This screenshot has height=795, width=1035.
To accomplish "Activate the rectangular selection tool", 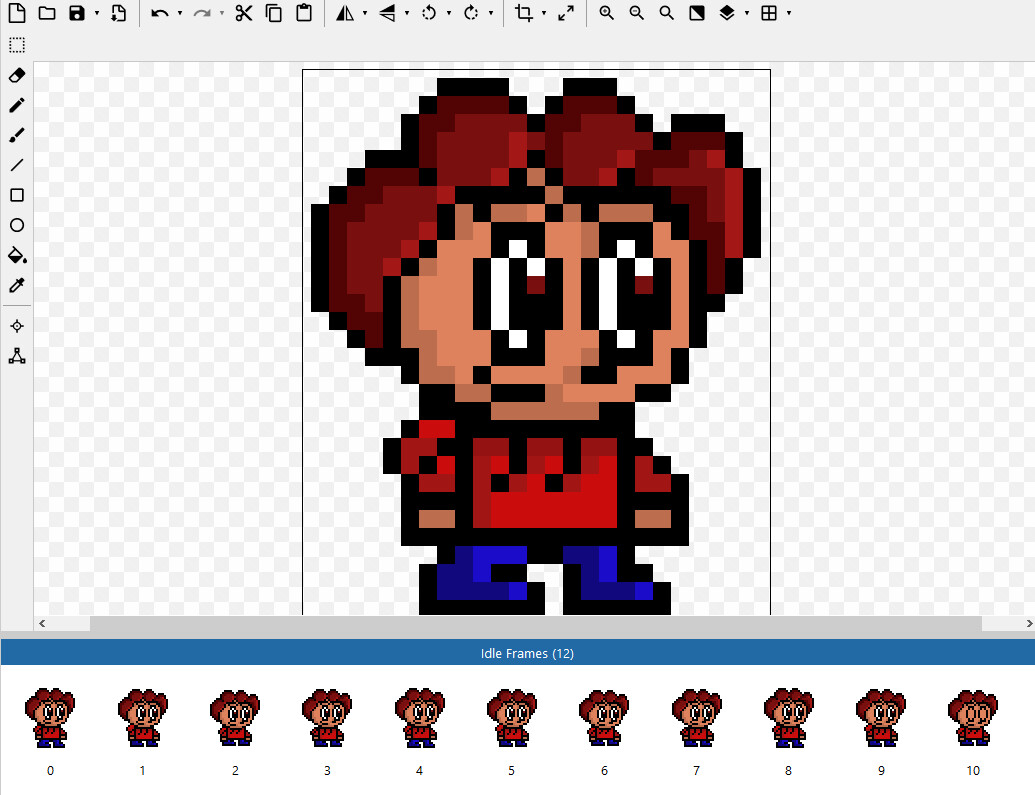I will [x=16, y=45].
